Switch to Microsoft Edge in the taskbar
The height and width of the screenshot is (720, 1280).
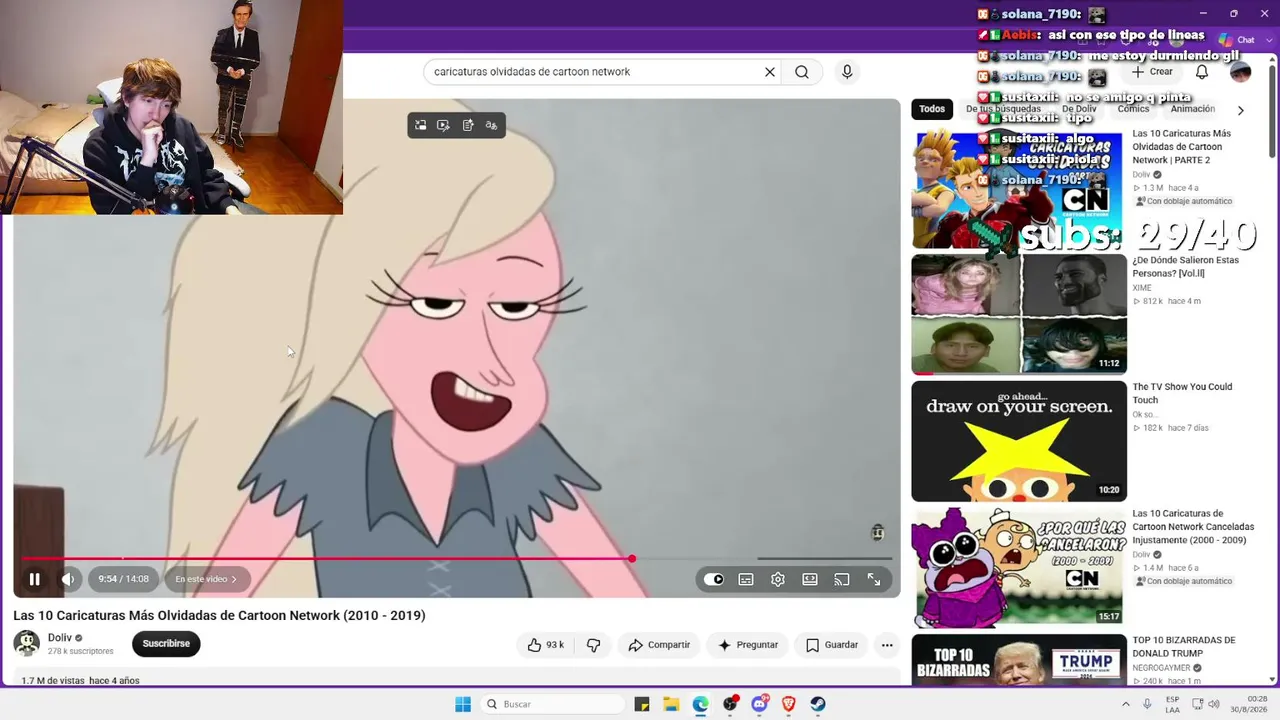coord(700,704)
